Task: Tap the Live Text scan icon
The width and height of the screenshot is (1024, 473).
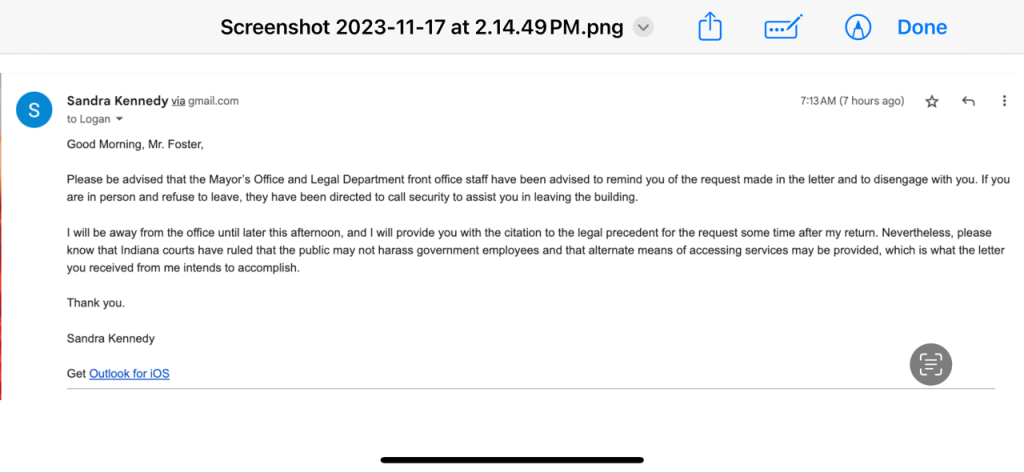Action: (x=930, y=364)
